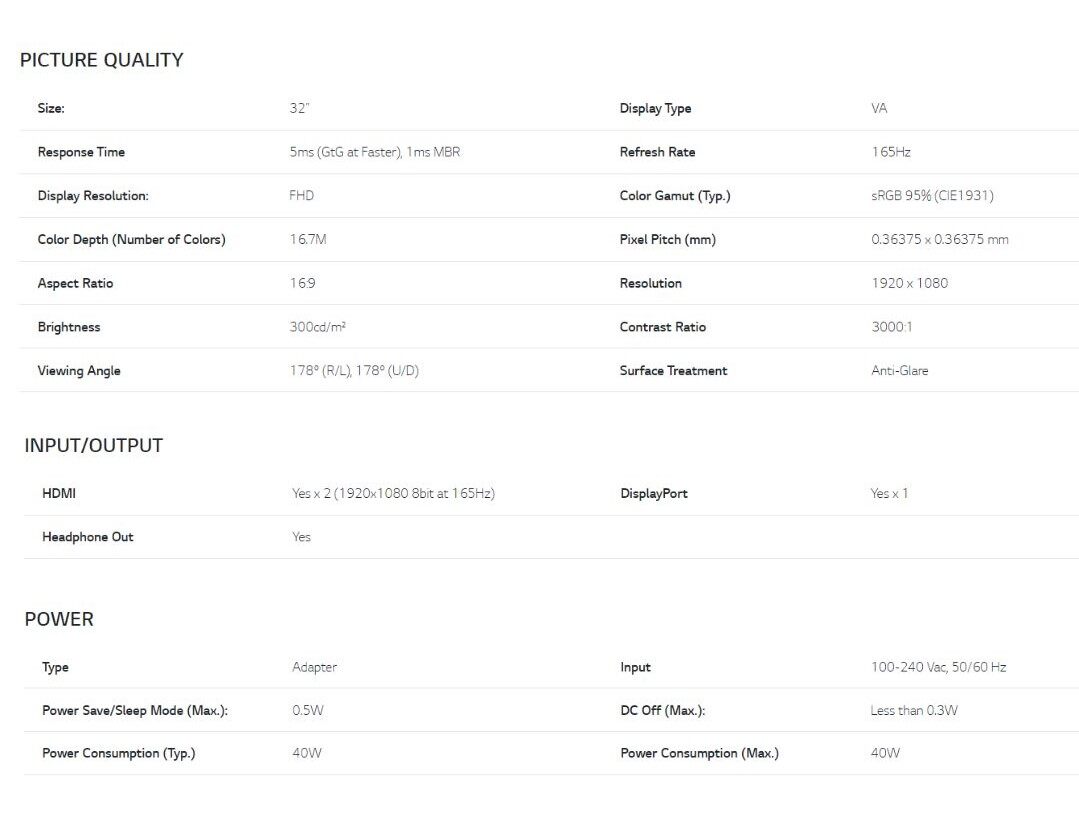Click the Surface Treatment Anti-Glare value
The width and height of the screenshot is (1079, 837).
(x=899, y=371)
